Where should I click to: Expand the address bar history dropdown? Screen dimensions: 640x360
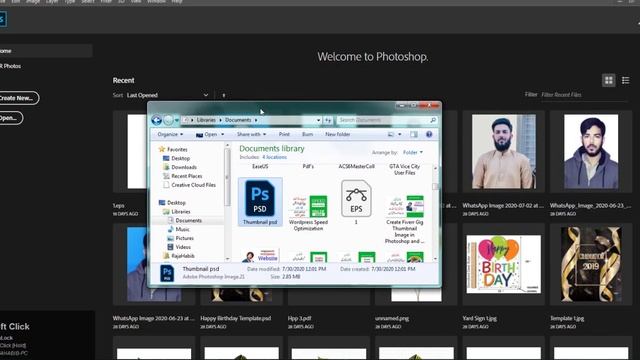tap(318, 120)
